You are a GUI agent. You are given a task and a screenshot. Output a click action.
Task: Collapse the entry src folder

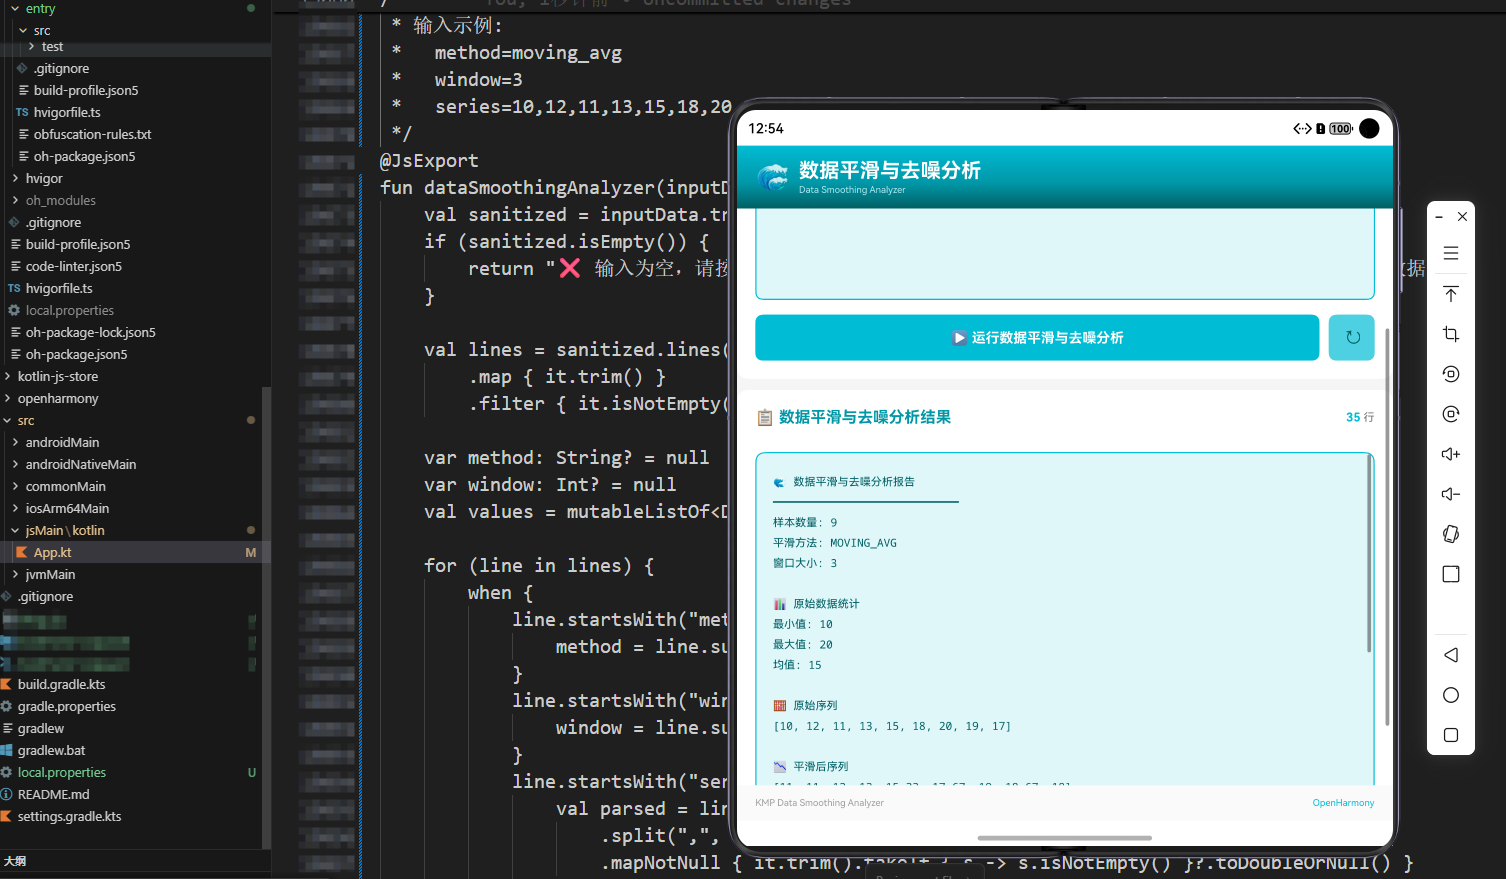[23, 30]
